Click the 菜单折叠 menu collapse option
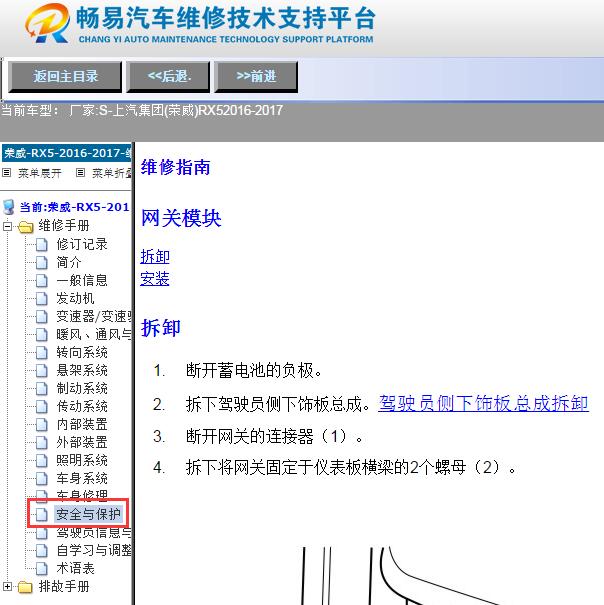Viewport: 604px width, 605px height. pyautogui.click(x=112, y=173)
